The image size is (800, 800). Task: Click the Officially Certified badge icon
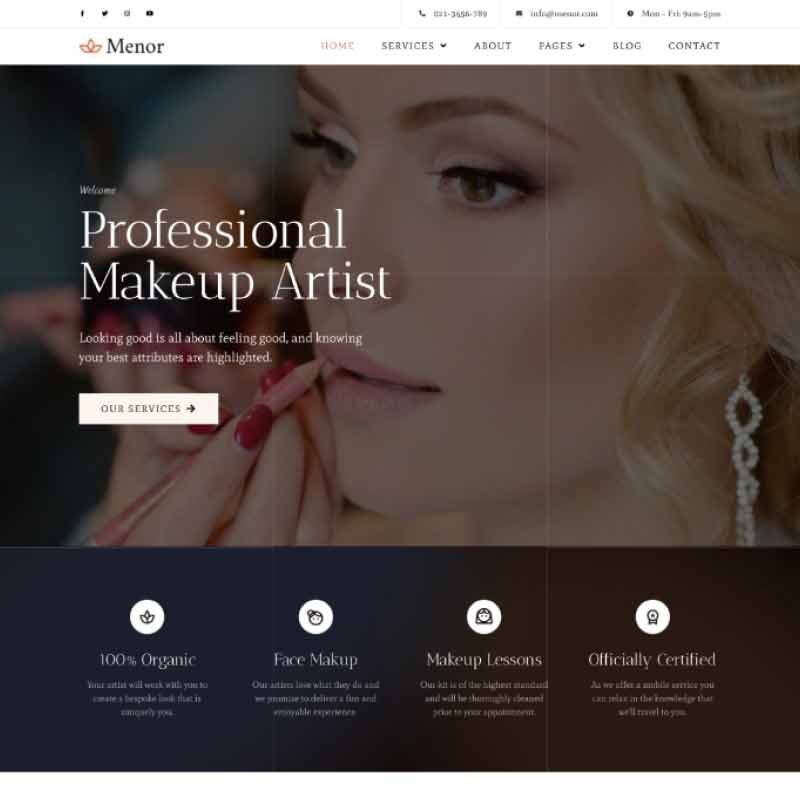pos(652,617)
